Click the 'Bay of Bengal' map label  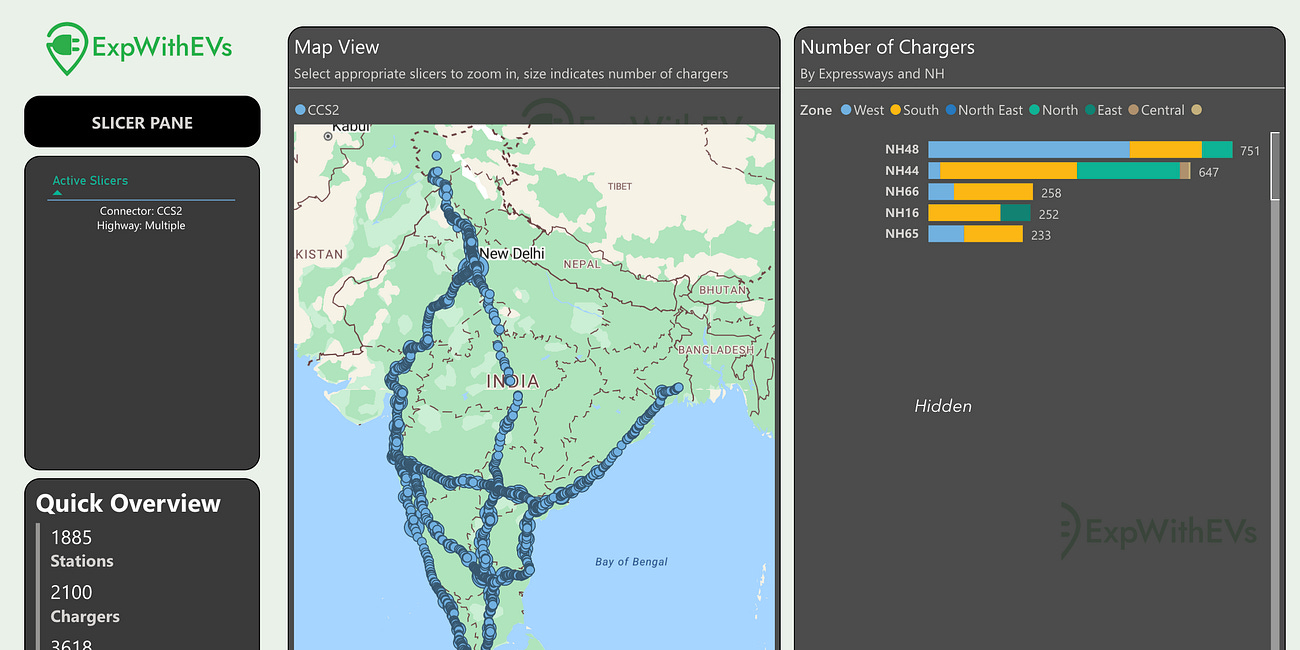[631, 562]
